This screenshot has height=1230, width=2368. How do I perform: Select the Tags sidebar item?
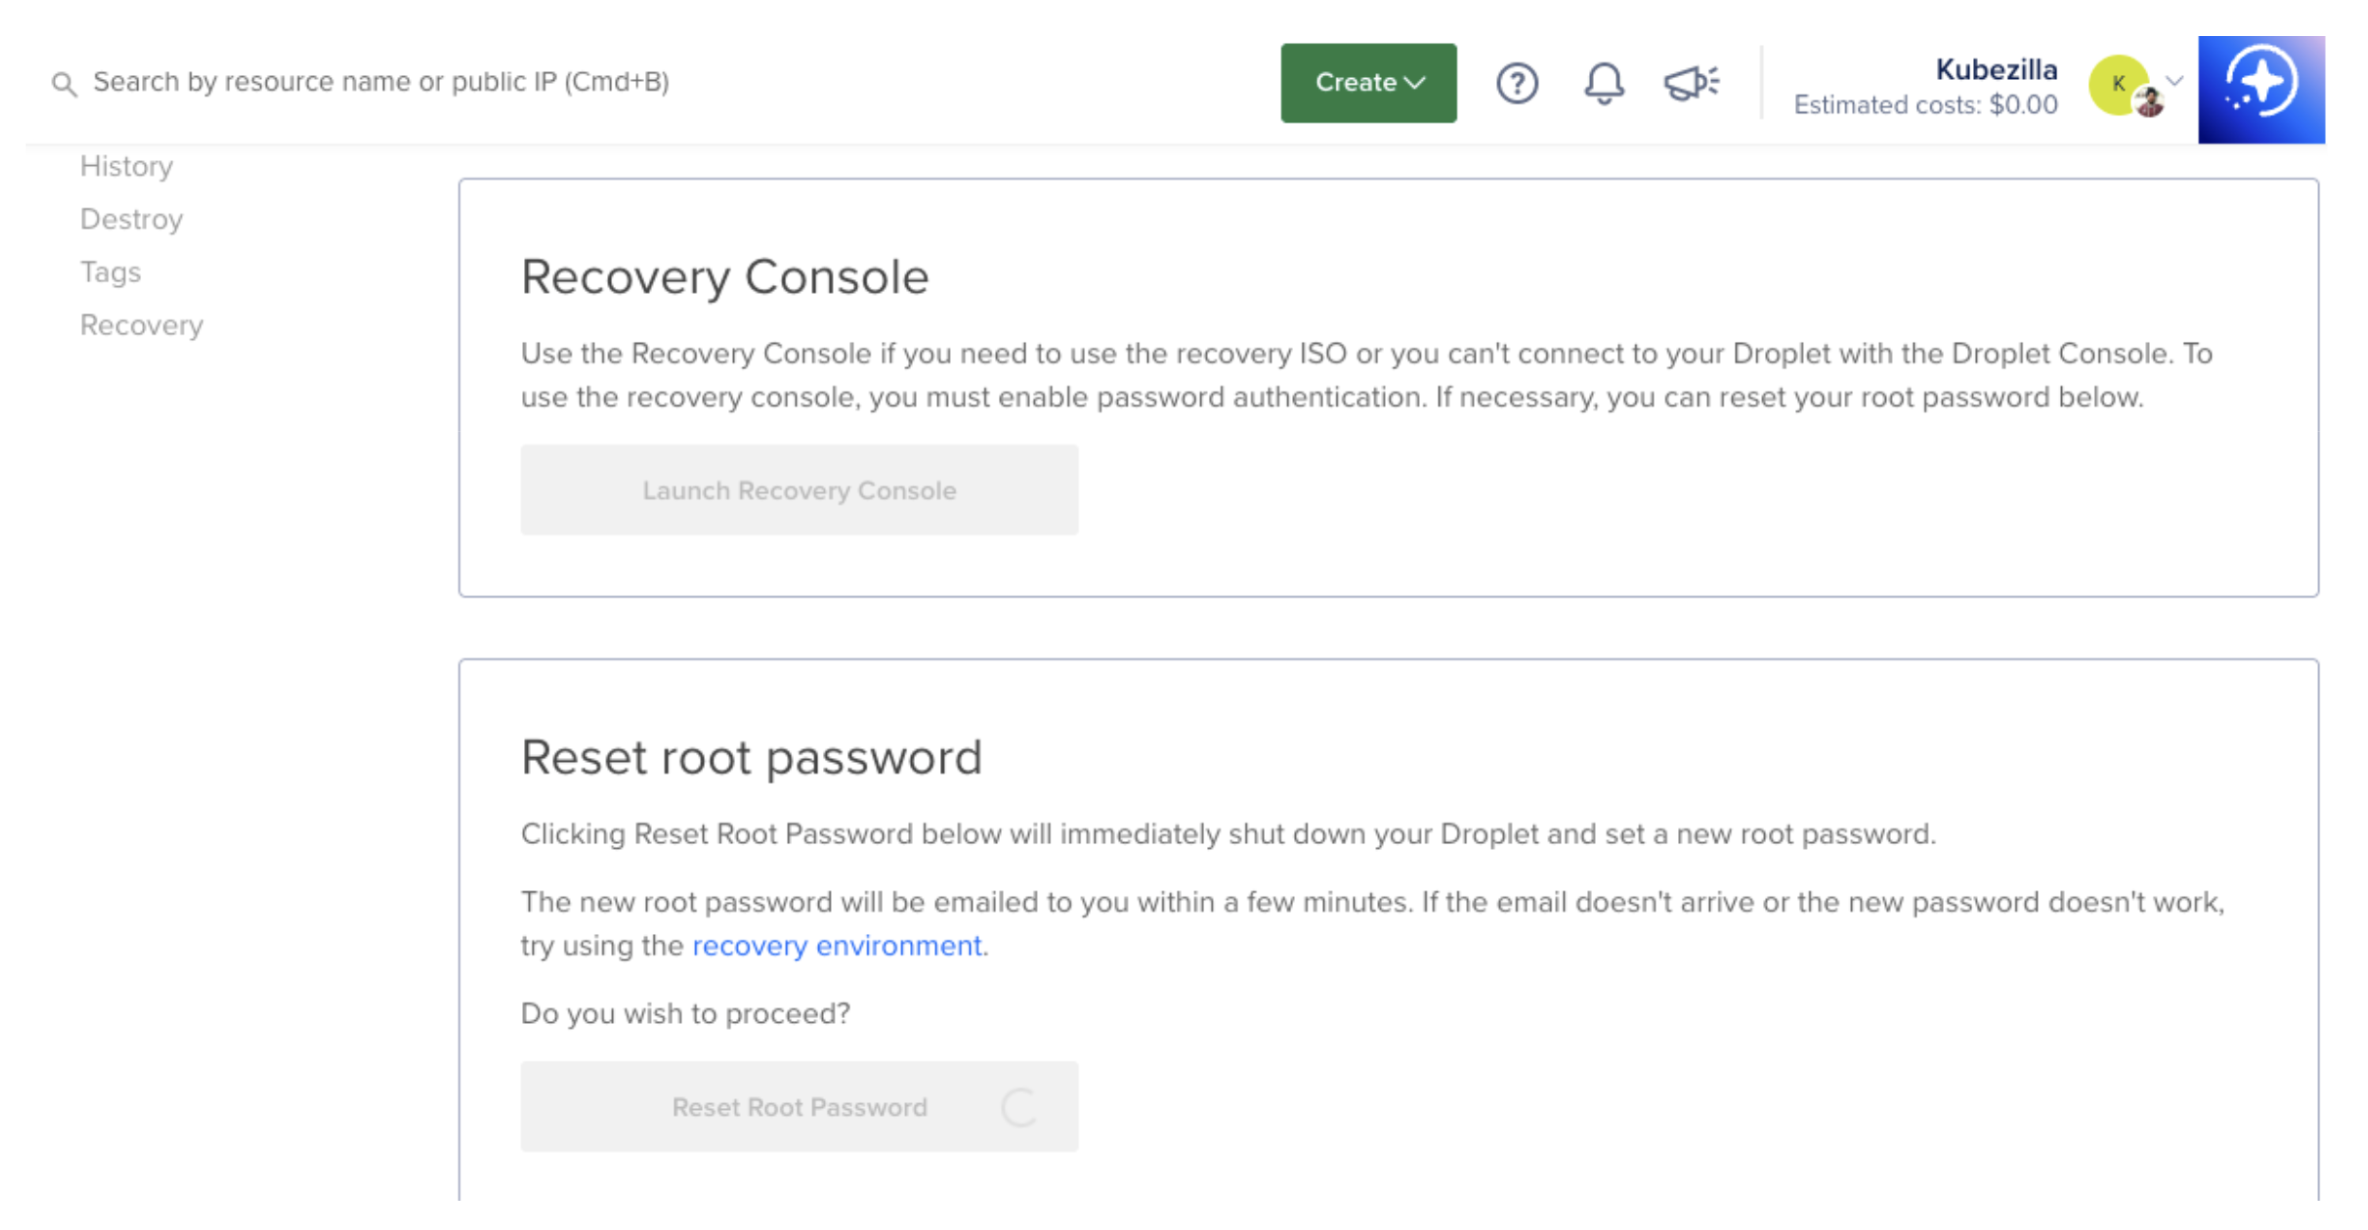(x=110, y=271)
